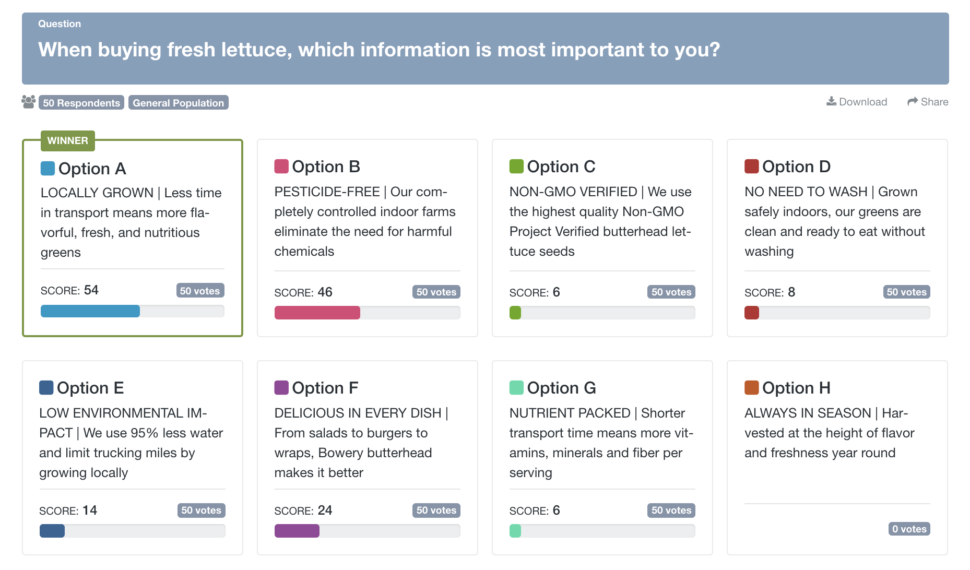Click Option B pink color square
The image size is (970, 570).
click(281, 166)
